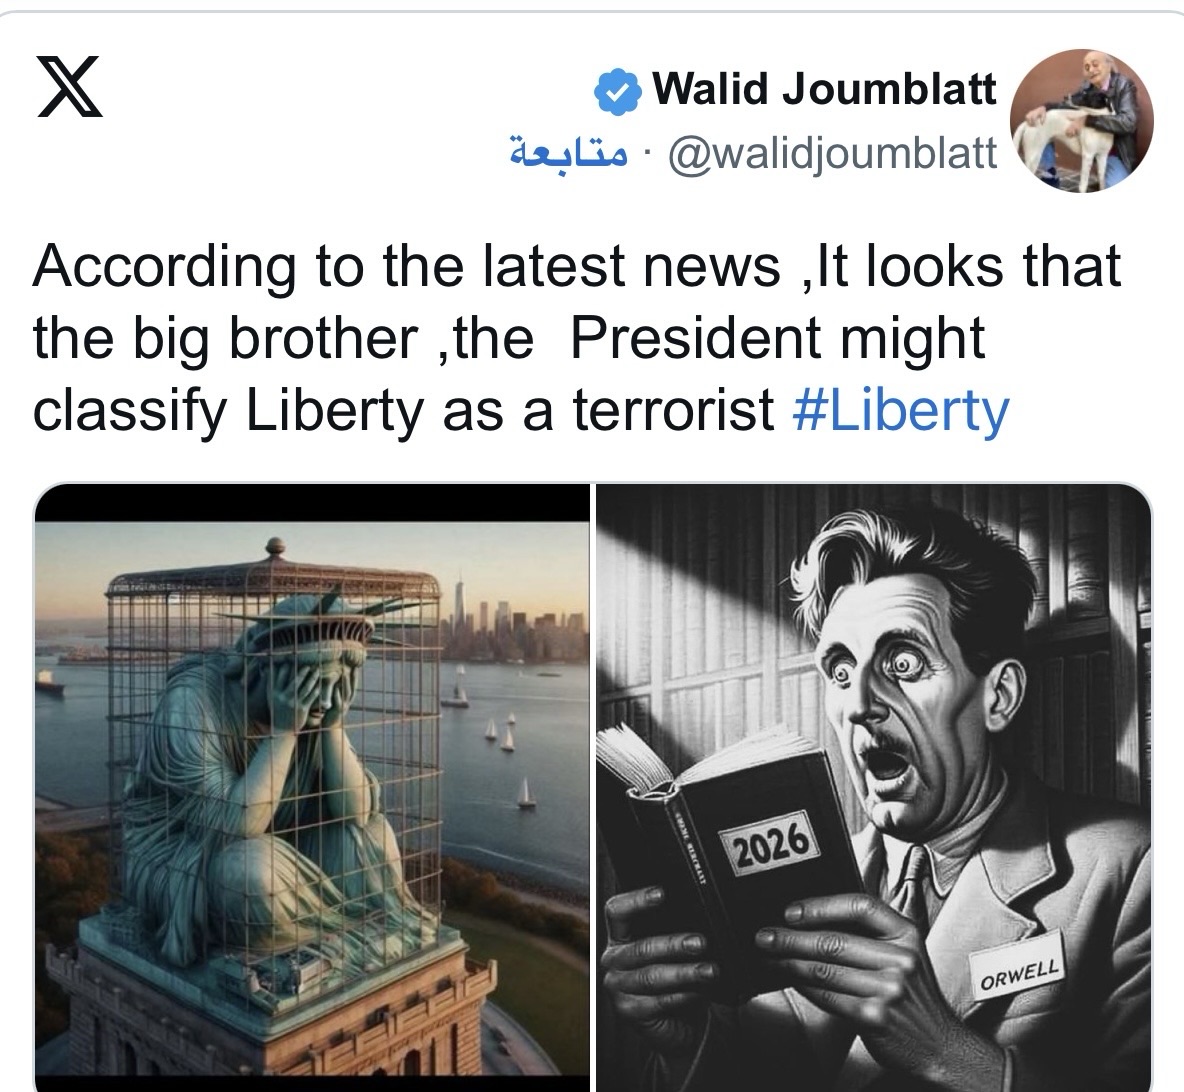Click the blue verified badge icon
This screenshot has height=1092, width=1184.
pyautogui.click(x=618, y=91)
